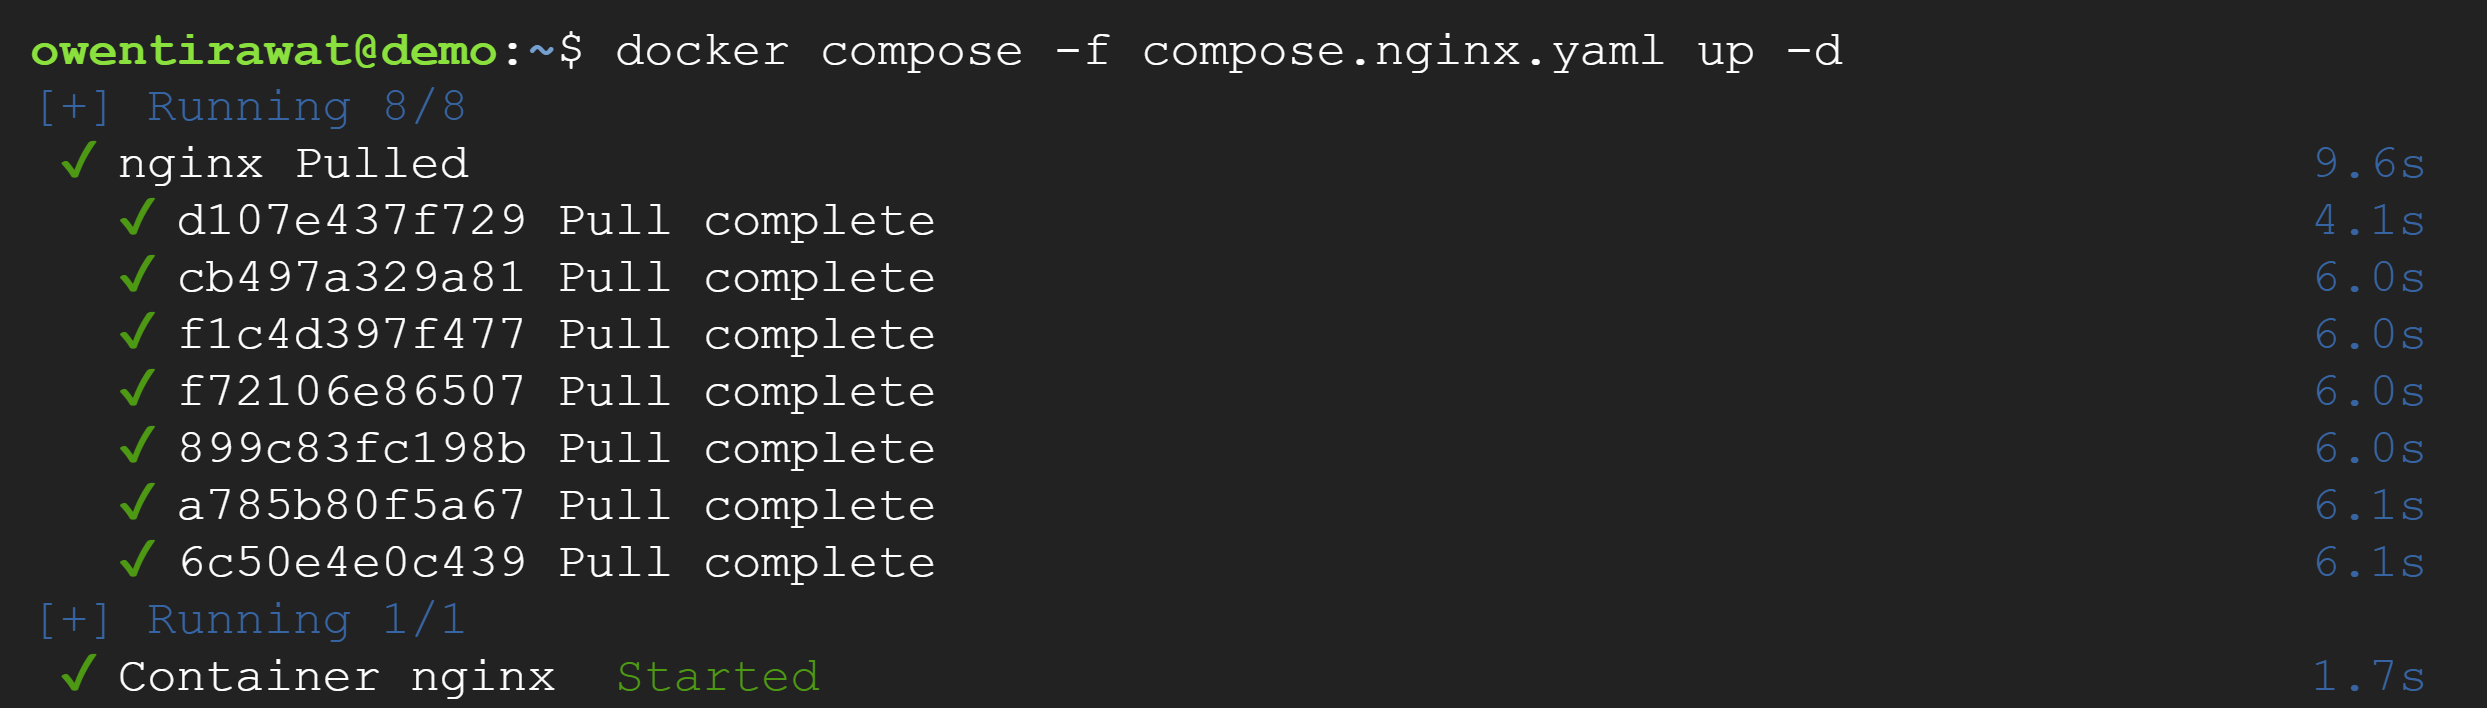Screen dimensions: 2487x708
Task: Click the layer hash 6c50e4e0c439
Action: coord(352,563)
